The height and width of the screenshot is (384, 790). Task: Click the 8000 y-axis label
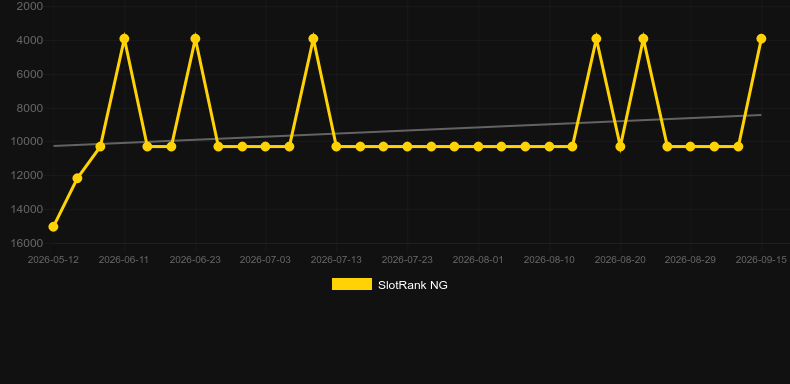(30, 108)
